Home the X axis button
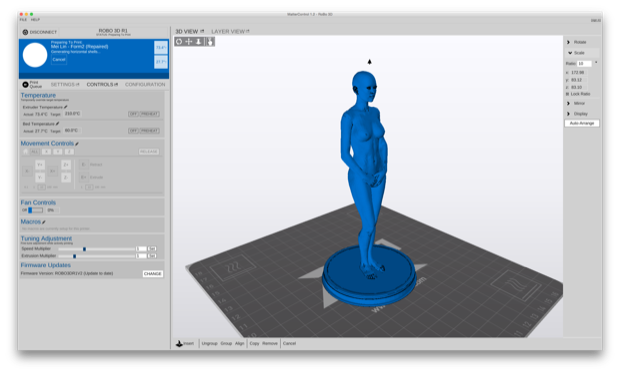Screen dimensions: 620x374 click(46, 151)
